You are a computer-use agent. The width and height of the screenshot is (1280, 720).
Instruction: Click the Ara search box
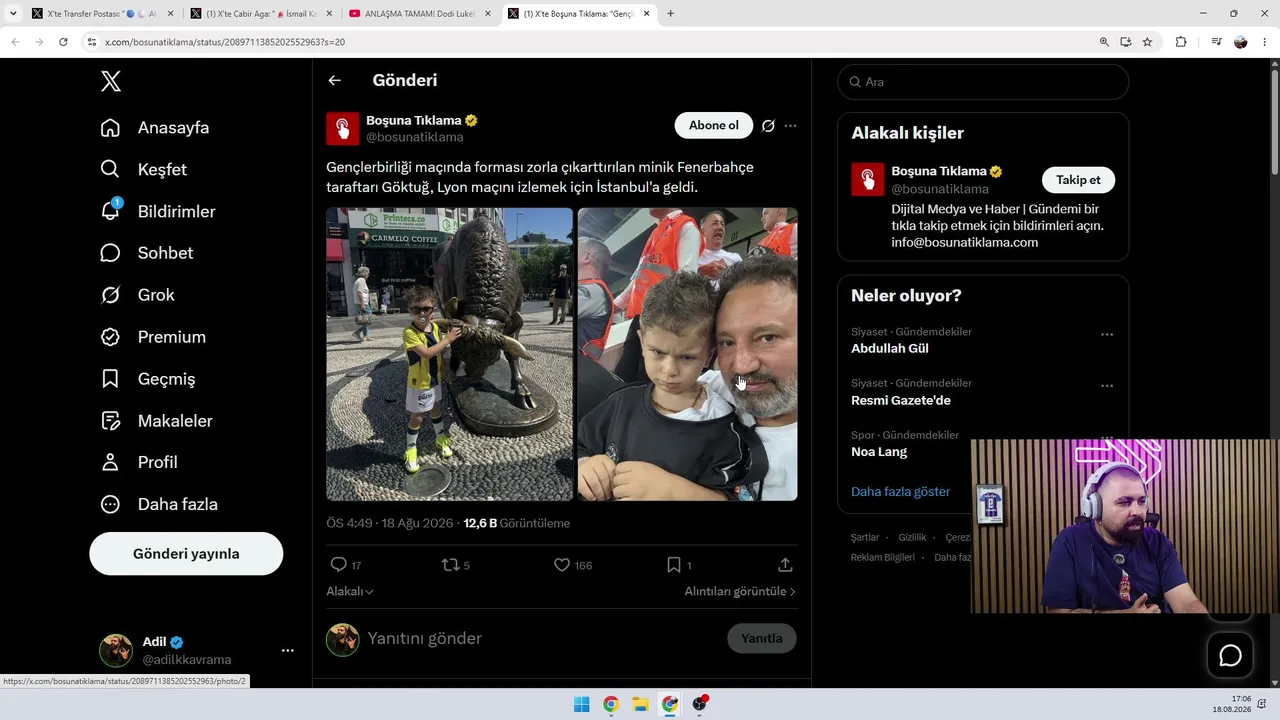pos(983,82)
